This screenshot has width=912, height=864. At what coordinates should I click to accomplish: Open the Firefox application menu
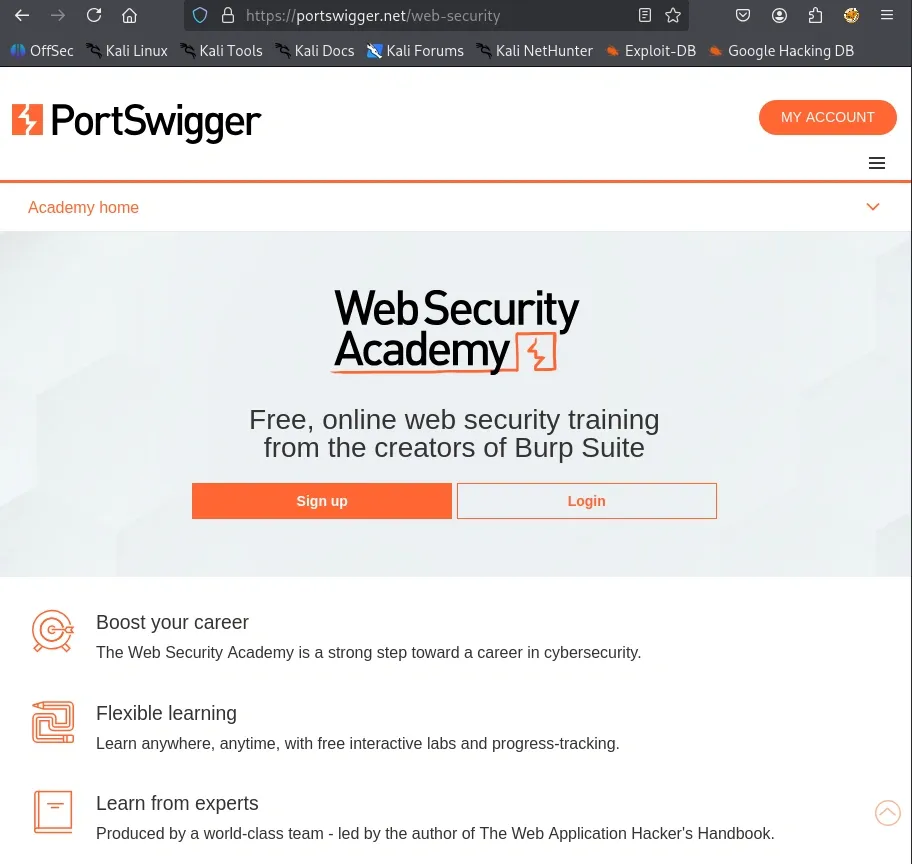[x=886, y=16]
